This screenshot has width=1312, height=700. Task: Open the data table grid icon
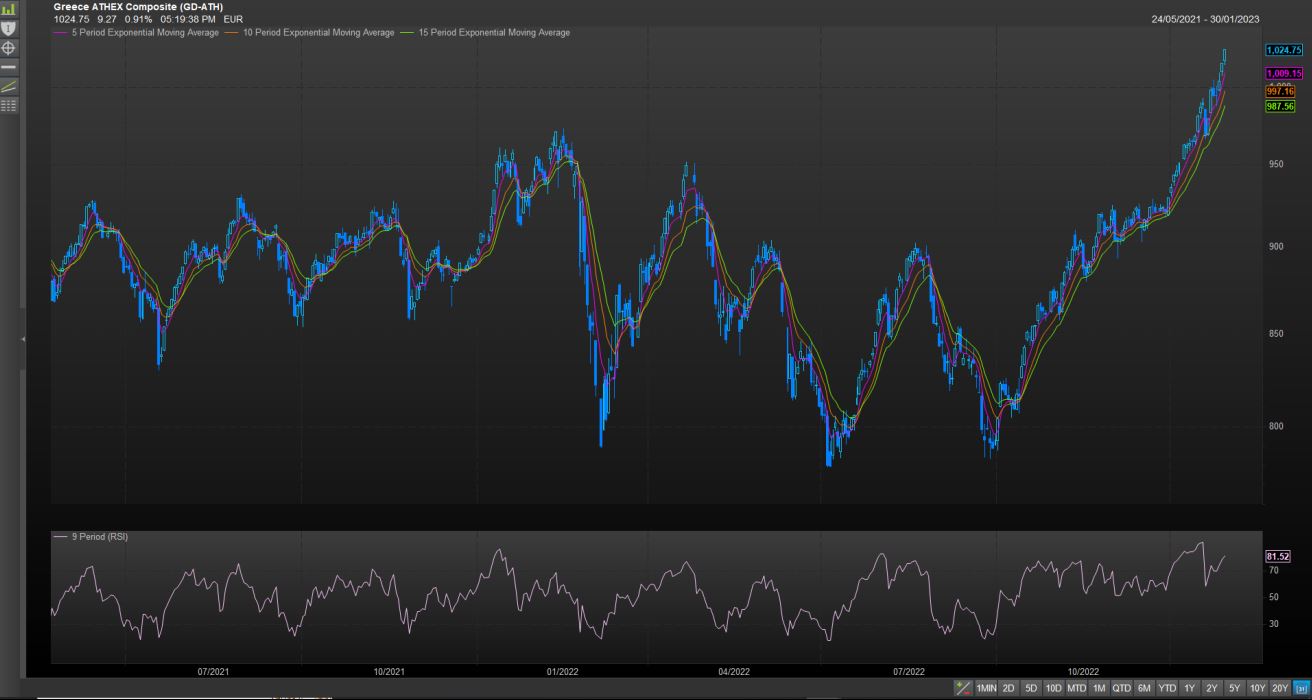coord(9,105)
